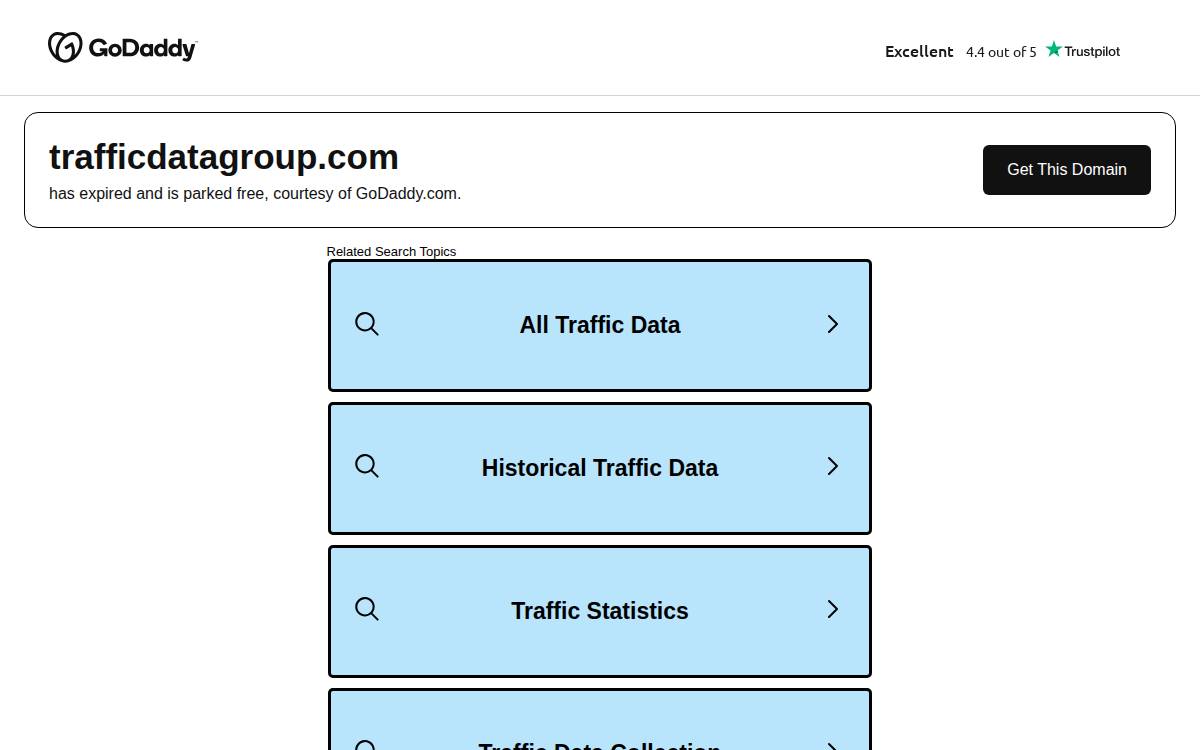Click the trafficdatagroup.com domain heading
The width and height of the screenshot is (1200, 750).
(x=224, y=157)
